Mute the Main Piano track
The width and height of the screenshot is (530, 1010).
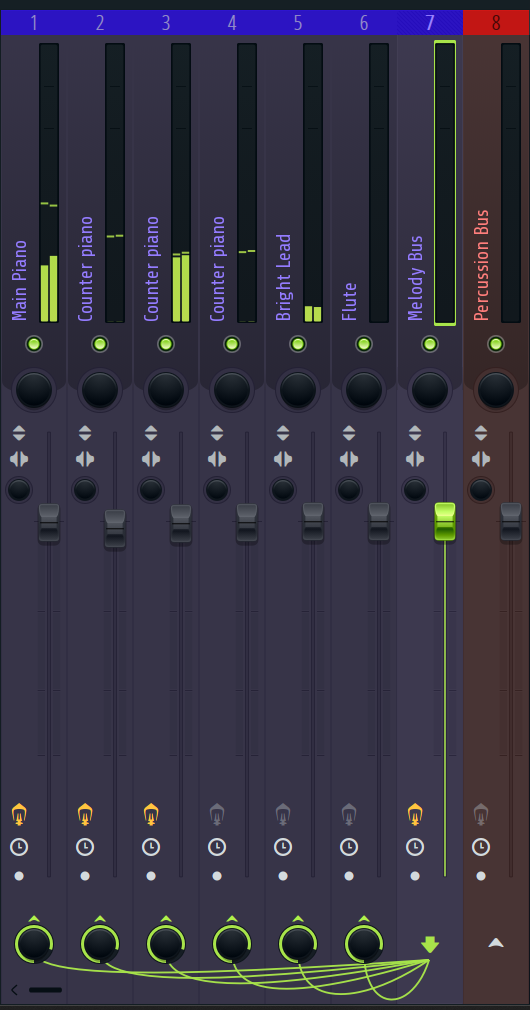[33, 344]
